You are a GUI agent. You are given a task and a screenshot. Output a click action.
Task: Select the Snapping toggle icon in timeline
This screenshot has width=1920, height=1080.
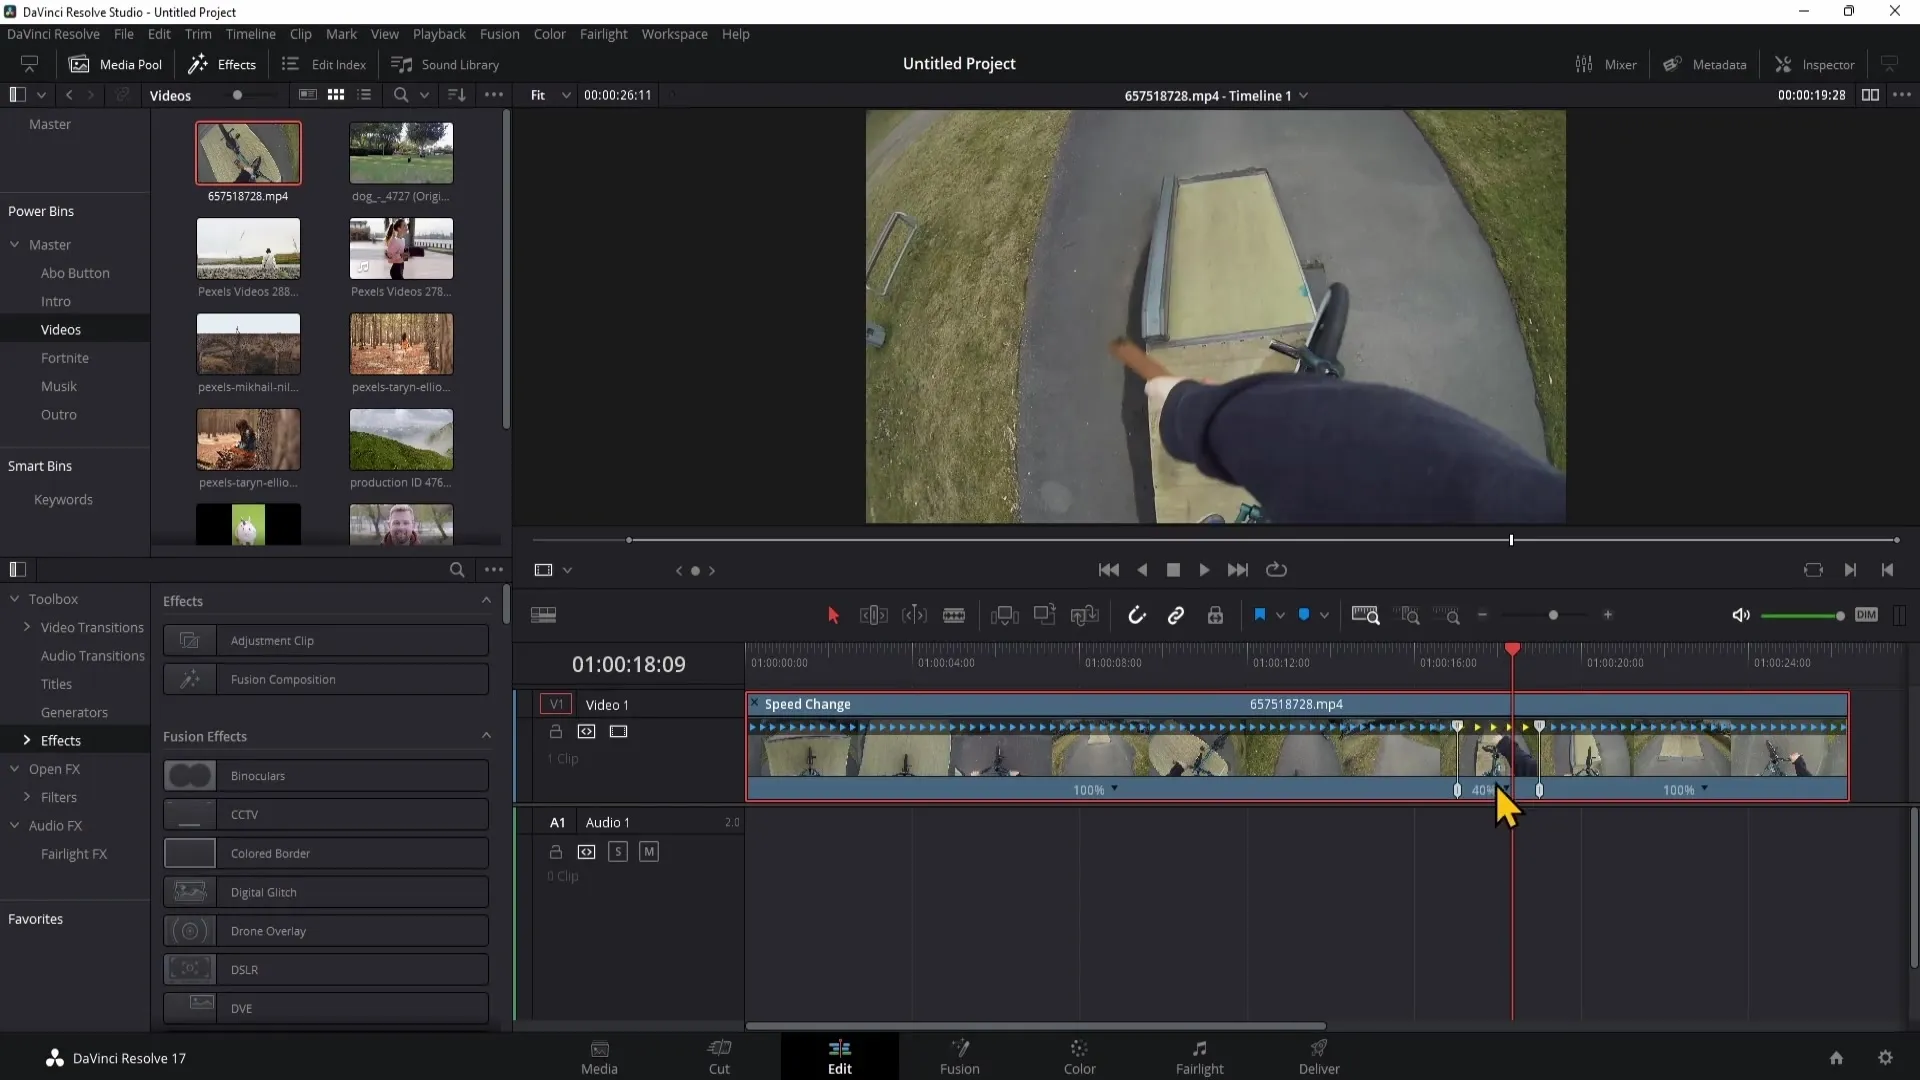1135,616
